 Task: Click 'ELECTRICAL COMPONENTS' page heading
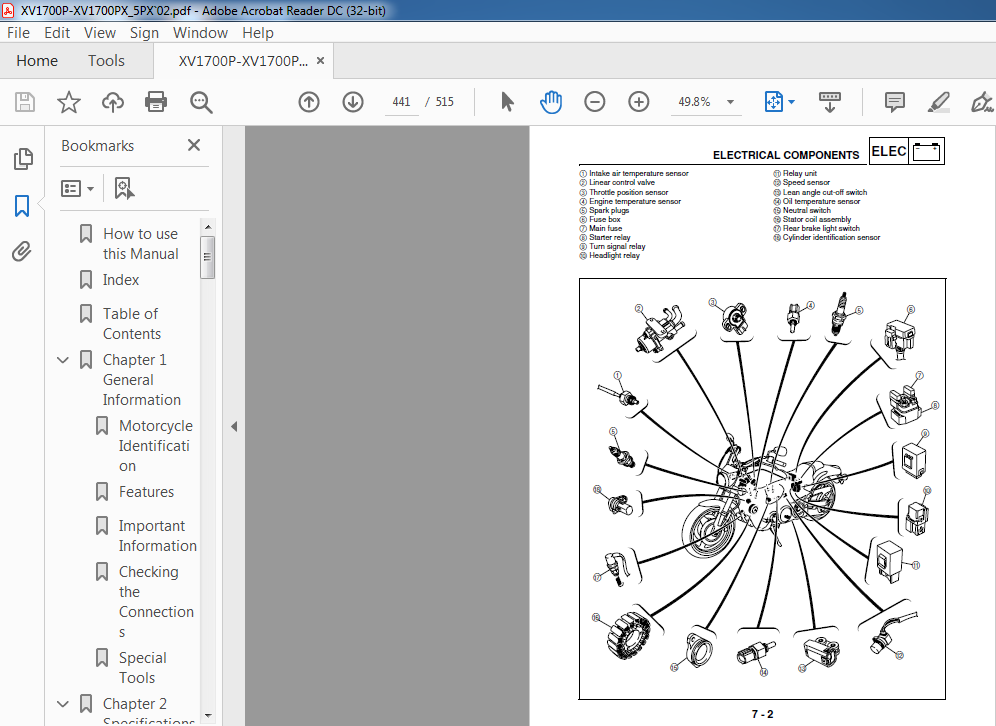786,155
